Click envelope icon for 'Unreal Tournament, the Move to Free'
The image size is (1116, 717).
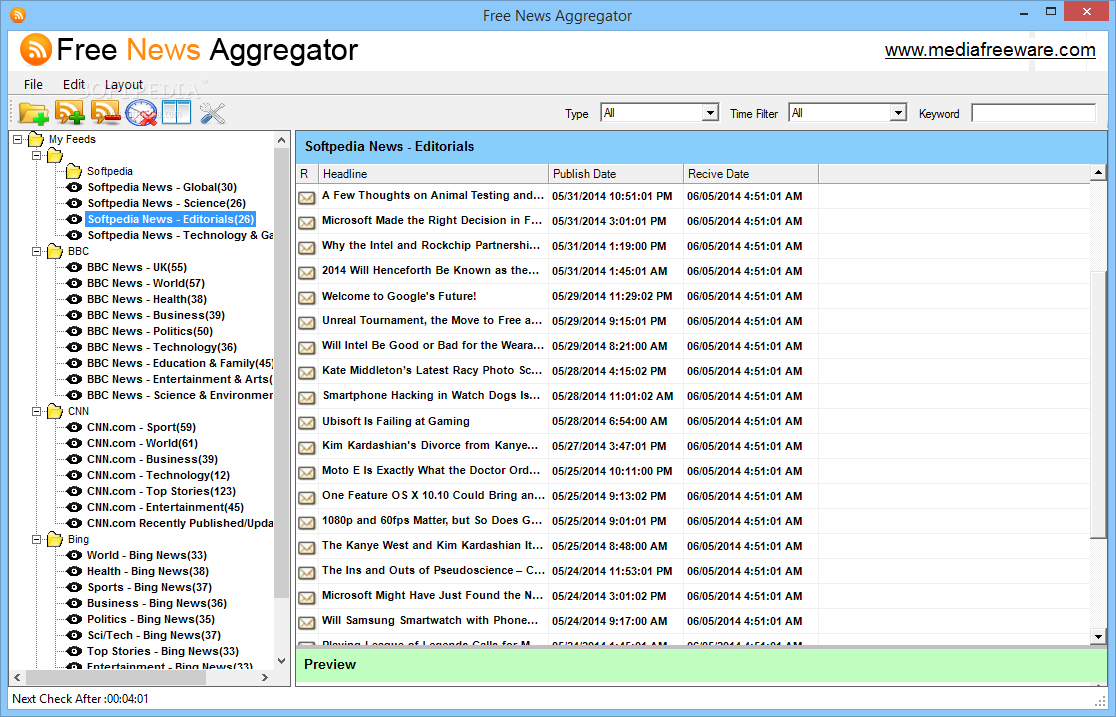[307, 323]
